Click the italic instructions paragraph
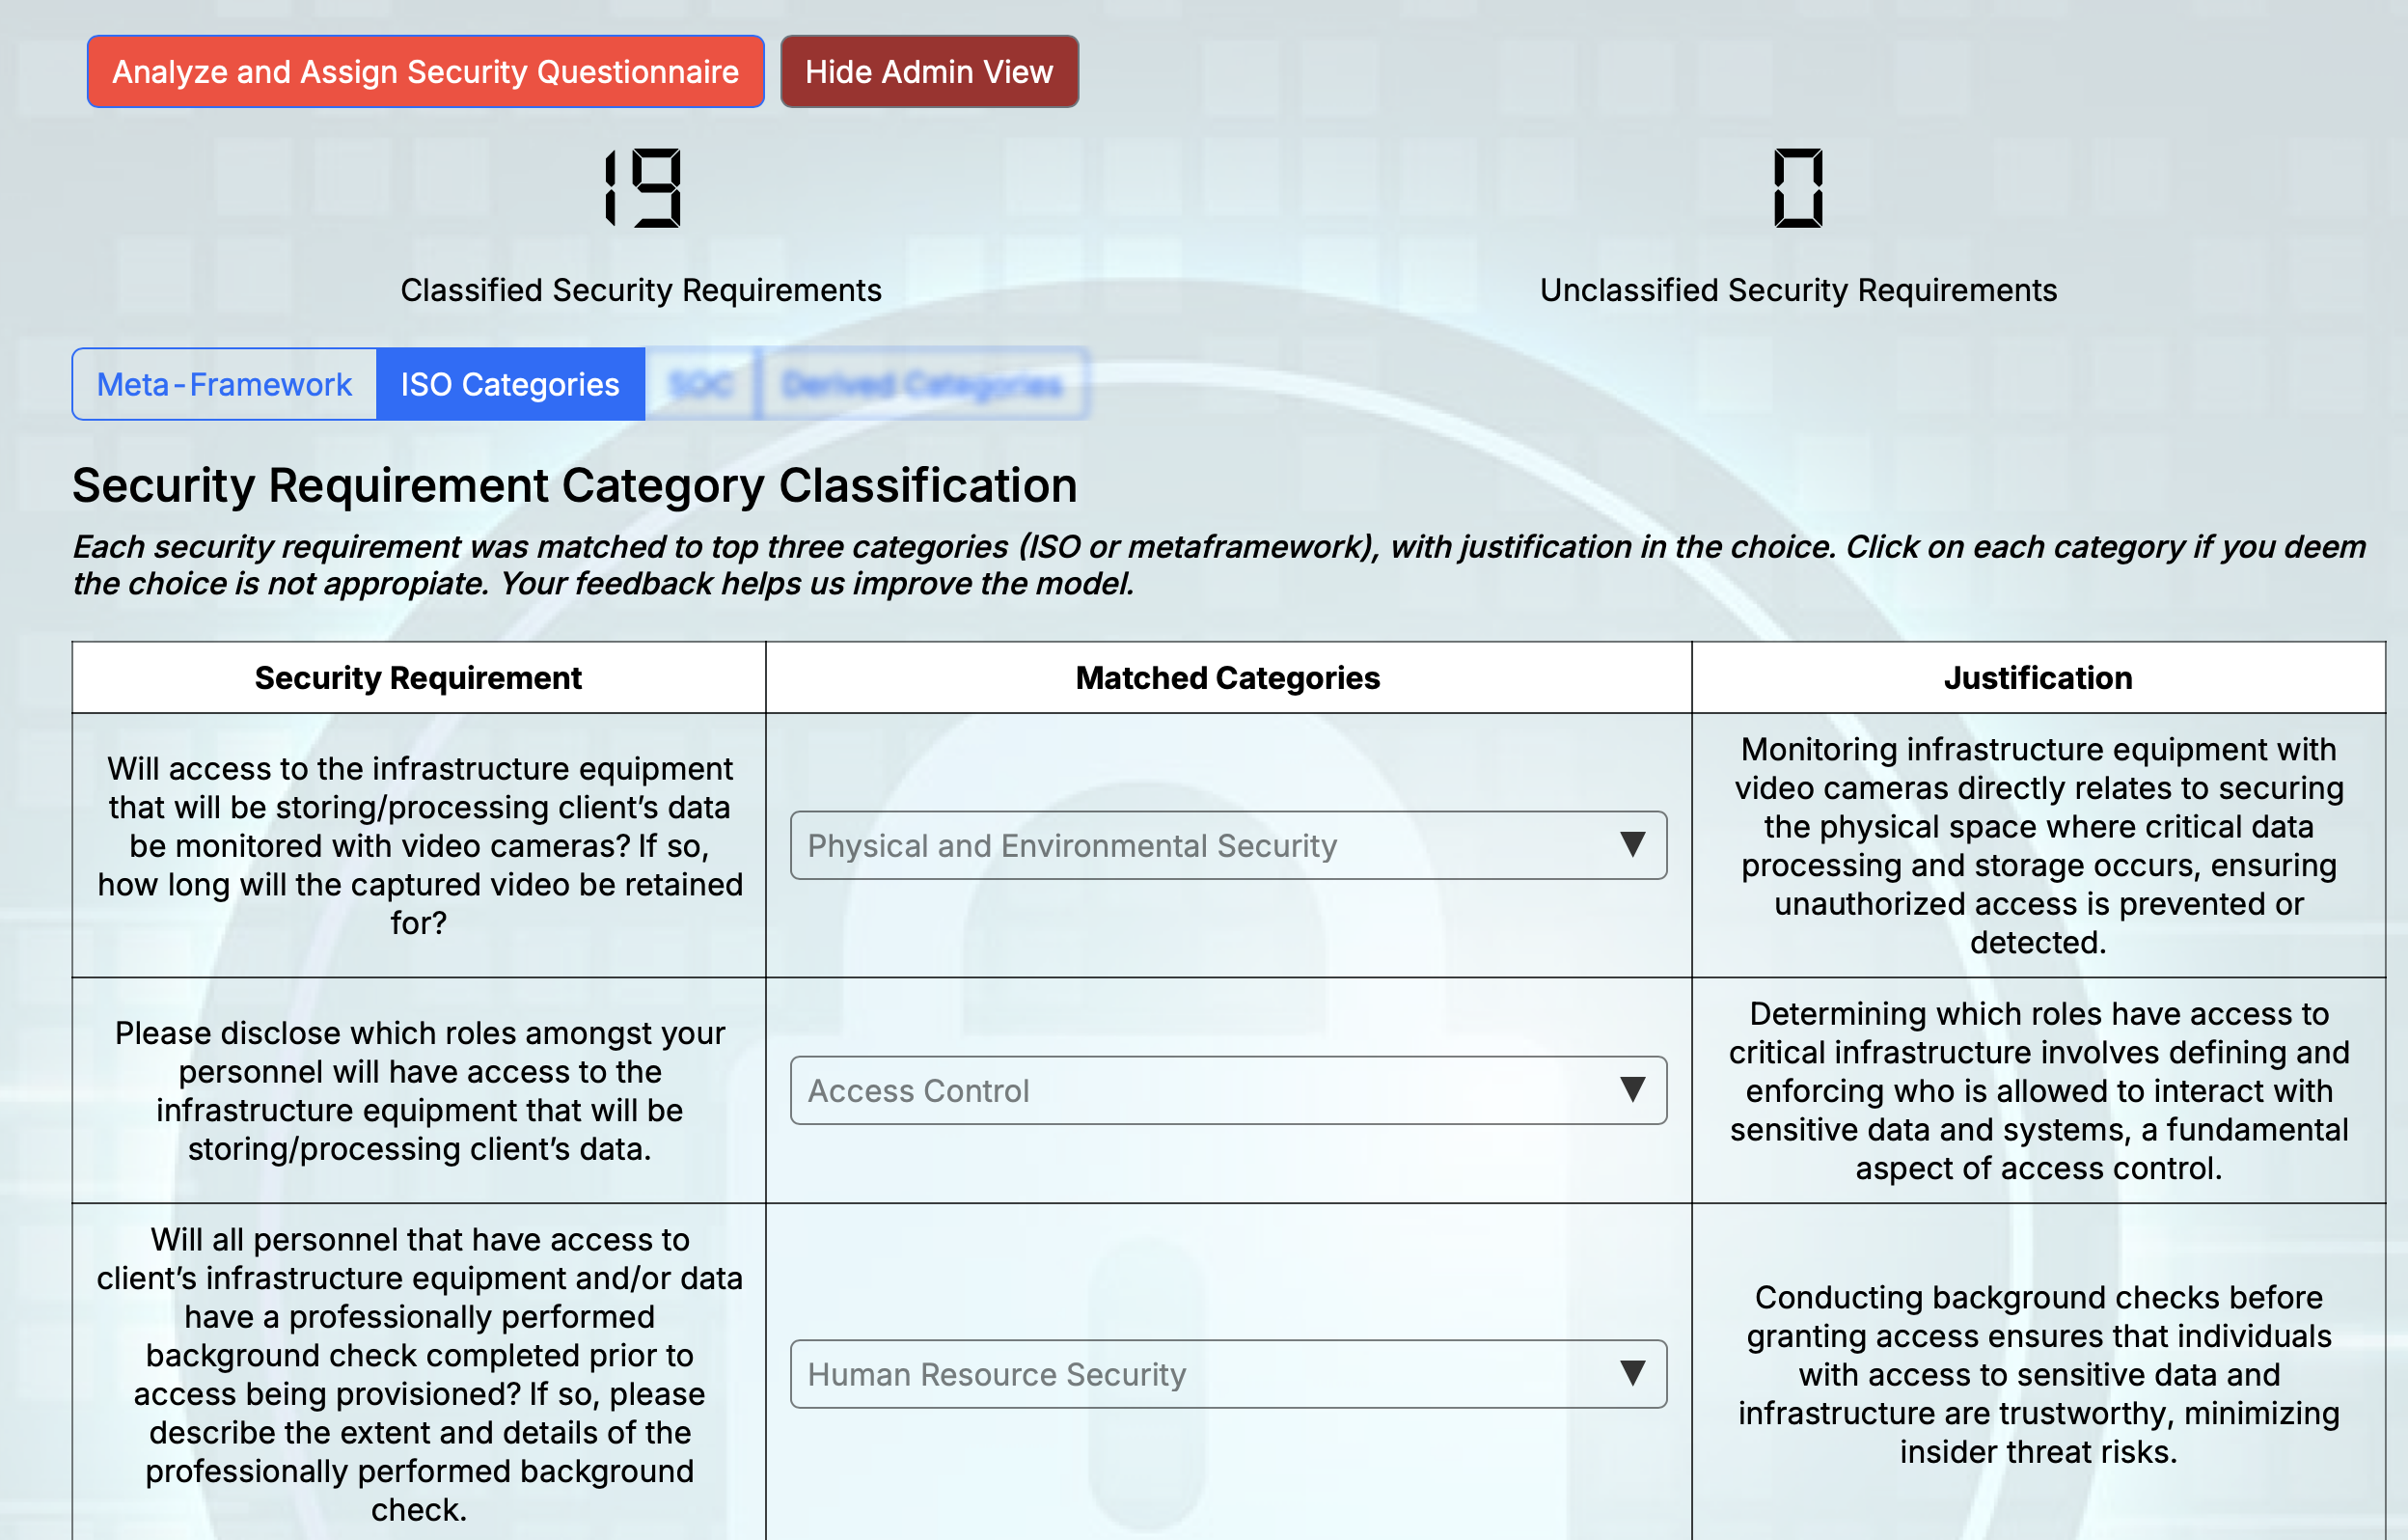The width and height of the screenshot is (2408, 1540). [1220, 565]
